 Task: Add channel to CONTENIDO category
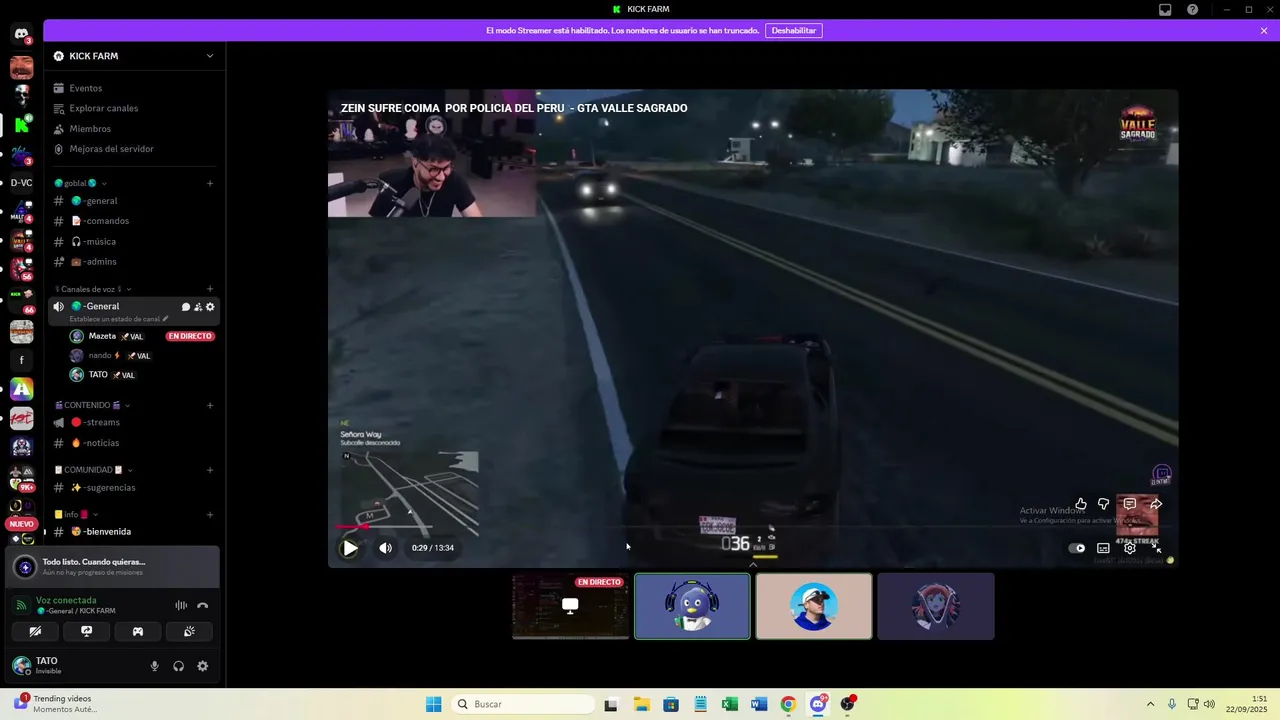210,405
